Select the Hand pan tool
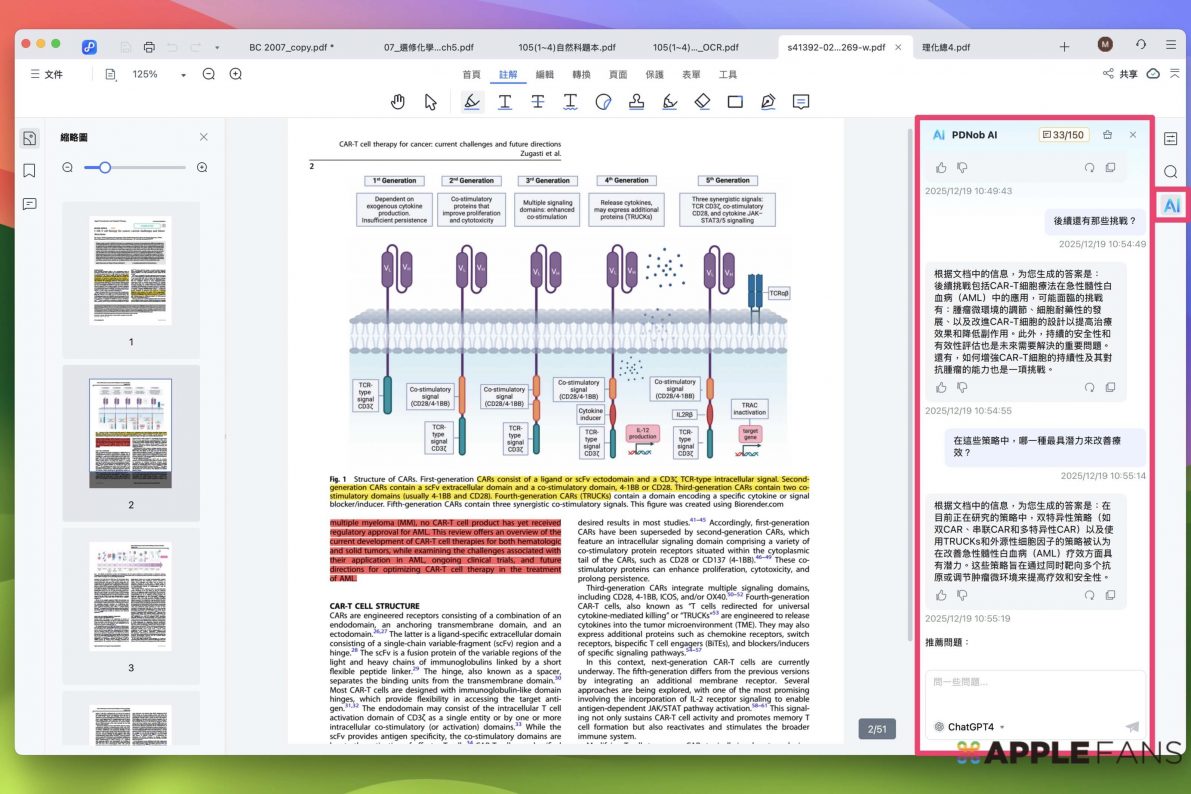The height and width of the screenshot is (794, 1191). click(x=398, y=102)
